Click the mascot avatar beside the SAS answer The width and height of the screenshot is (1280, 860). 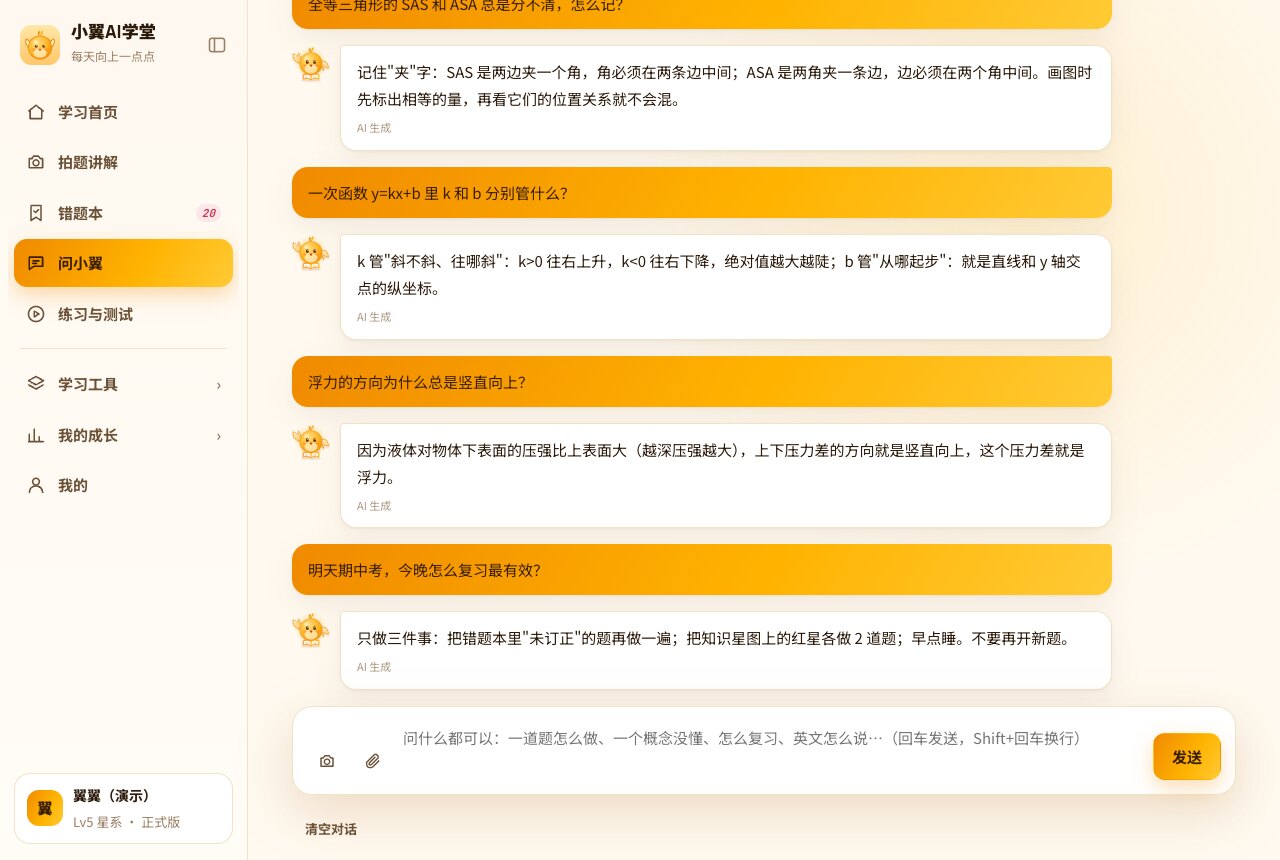point(311,65)
